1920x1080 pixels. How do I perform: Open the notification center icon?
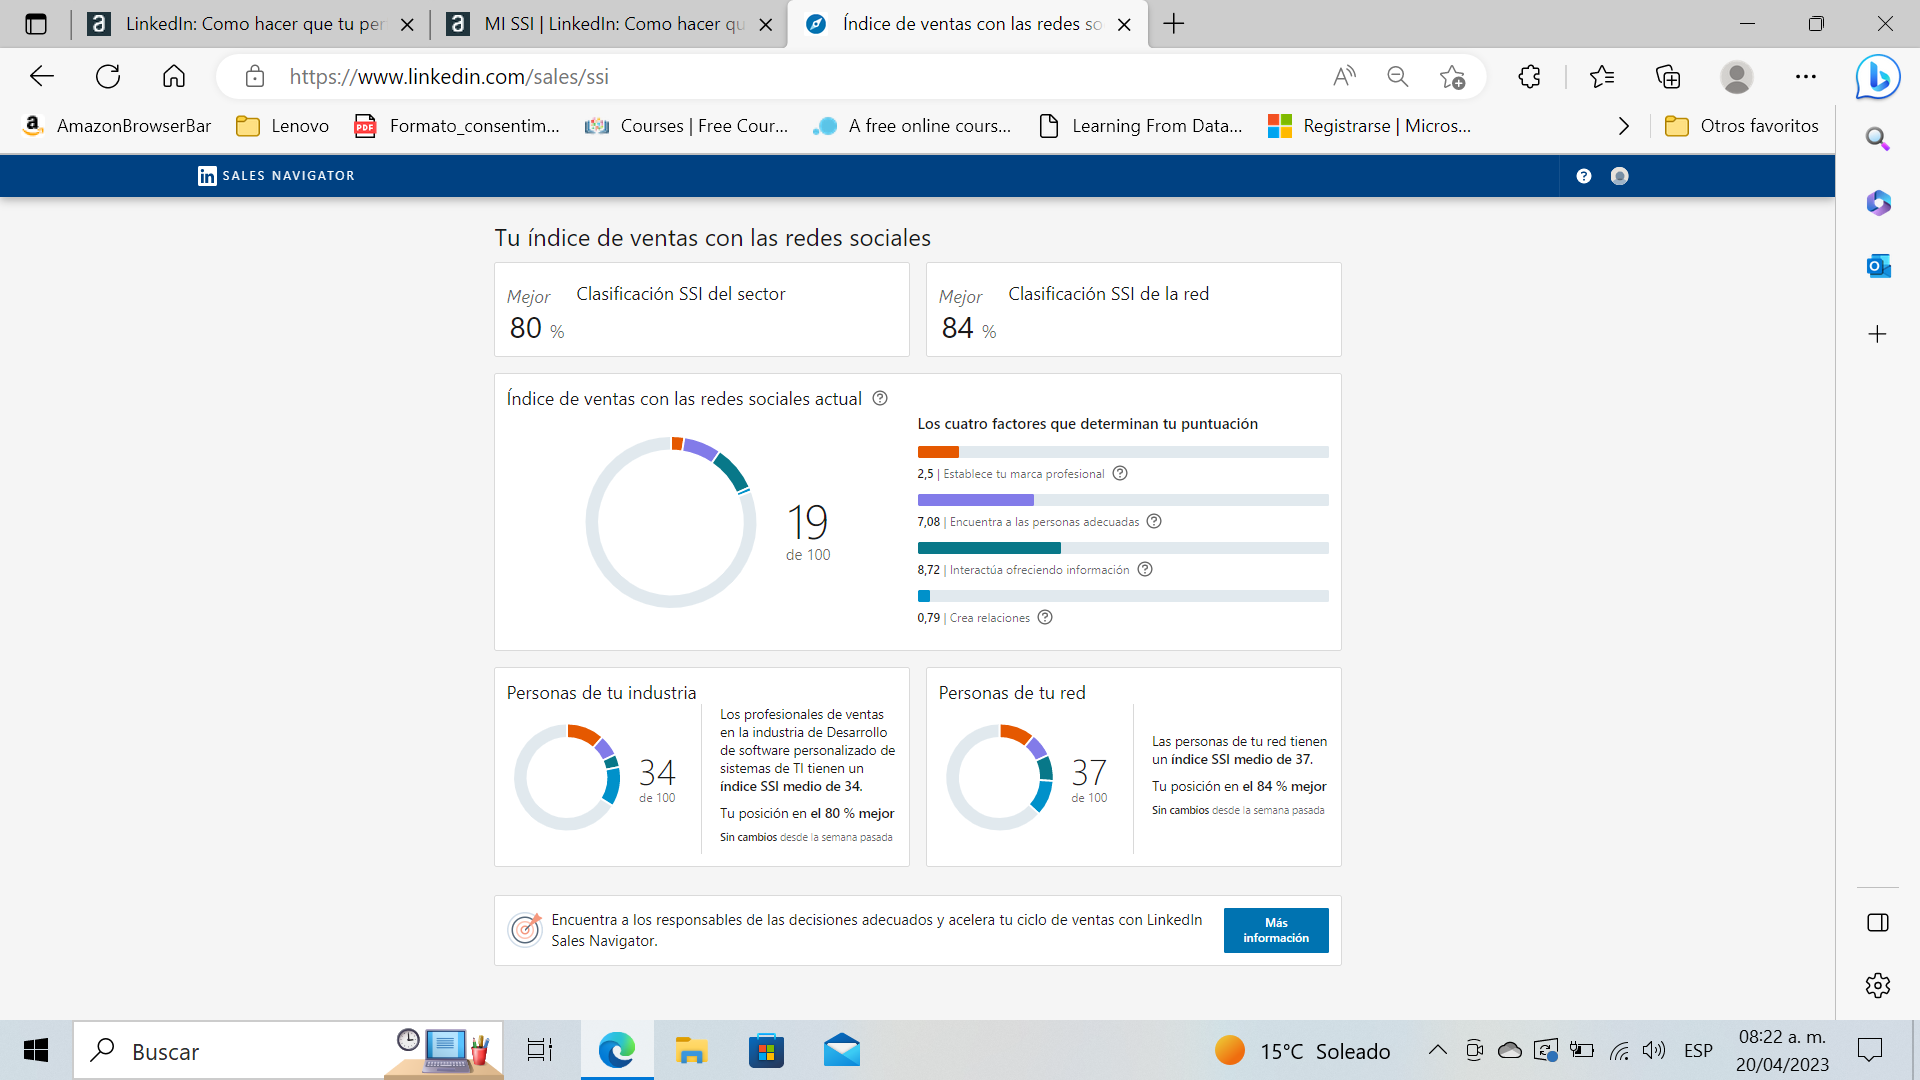click(1869, 1050)
